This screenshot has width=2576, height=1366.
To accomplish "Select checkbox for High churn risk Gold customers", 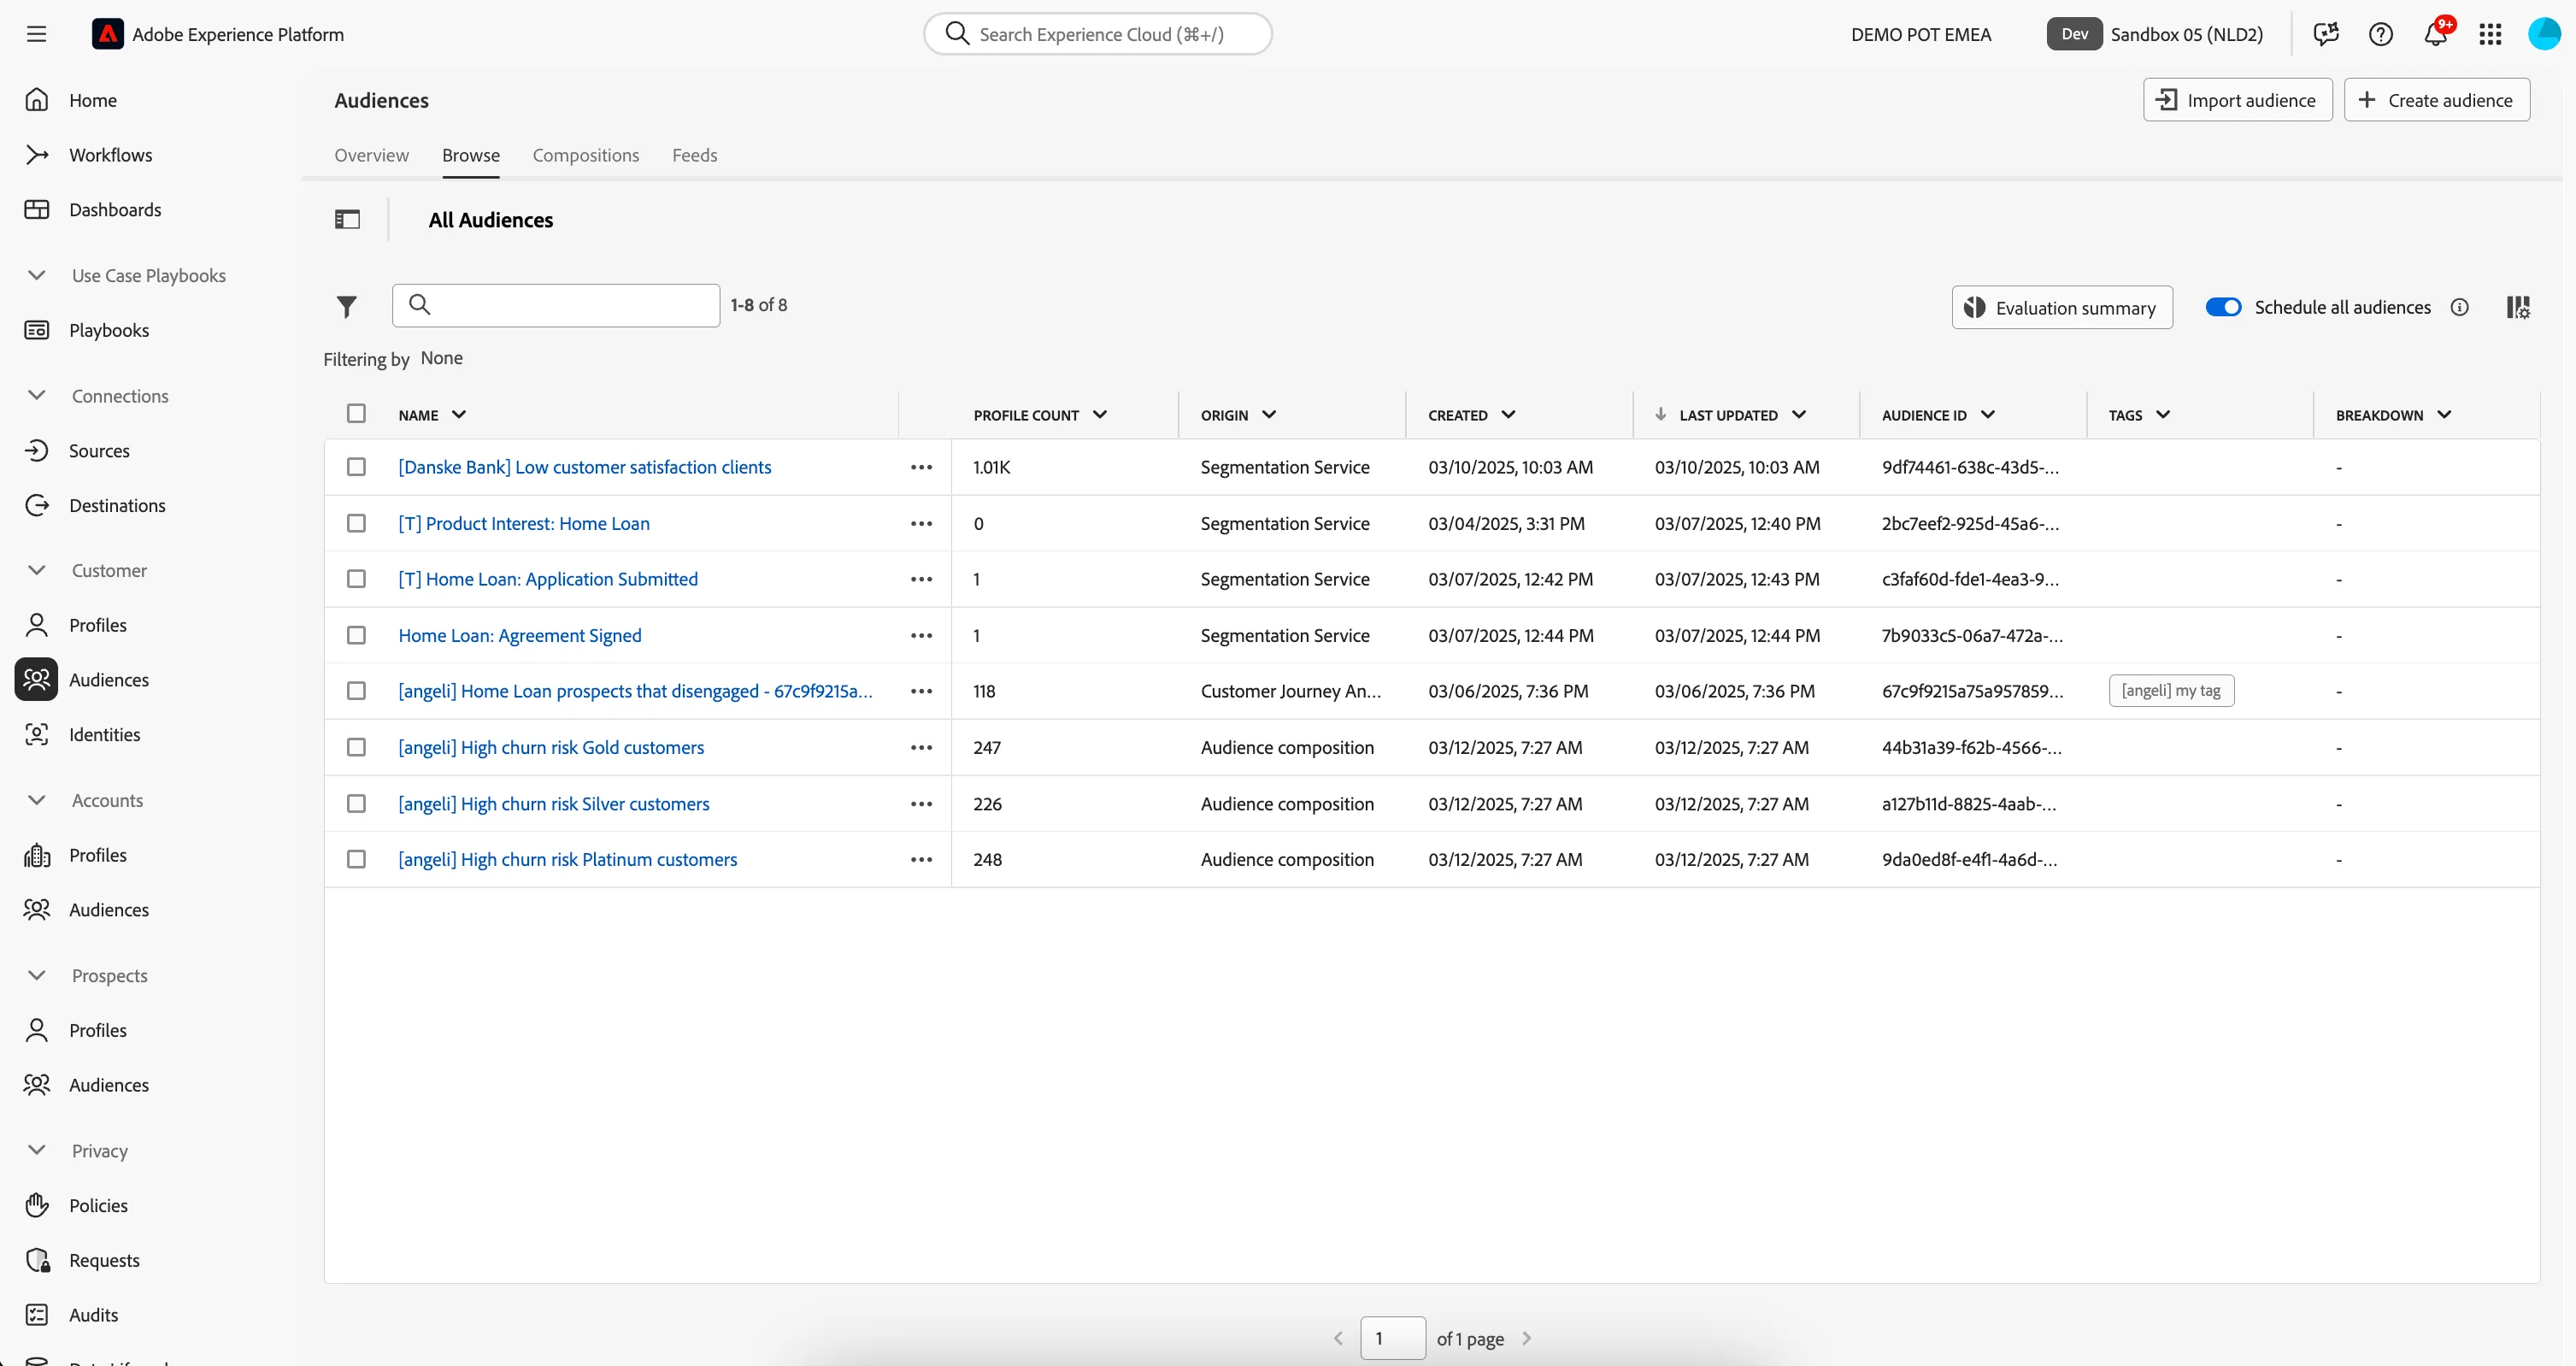I will (356, 747).
